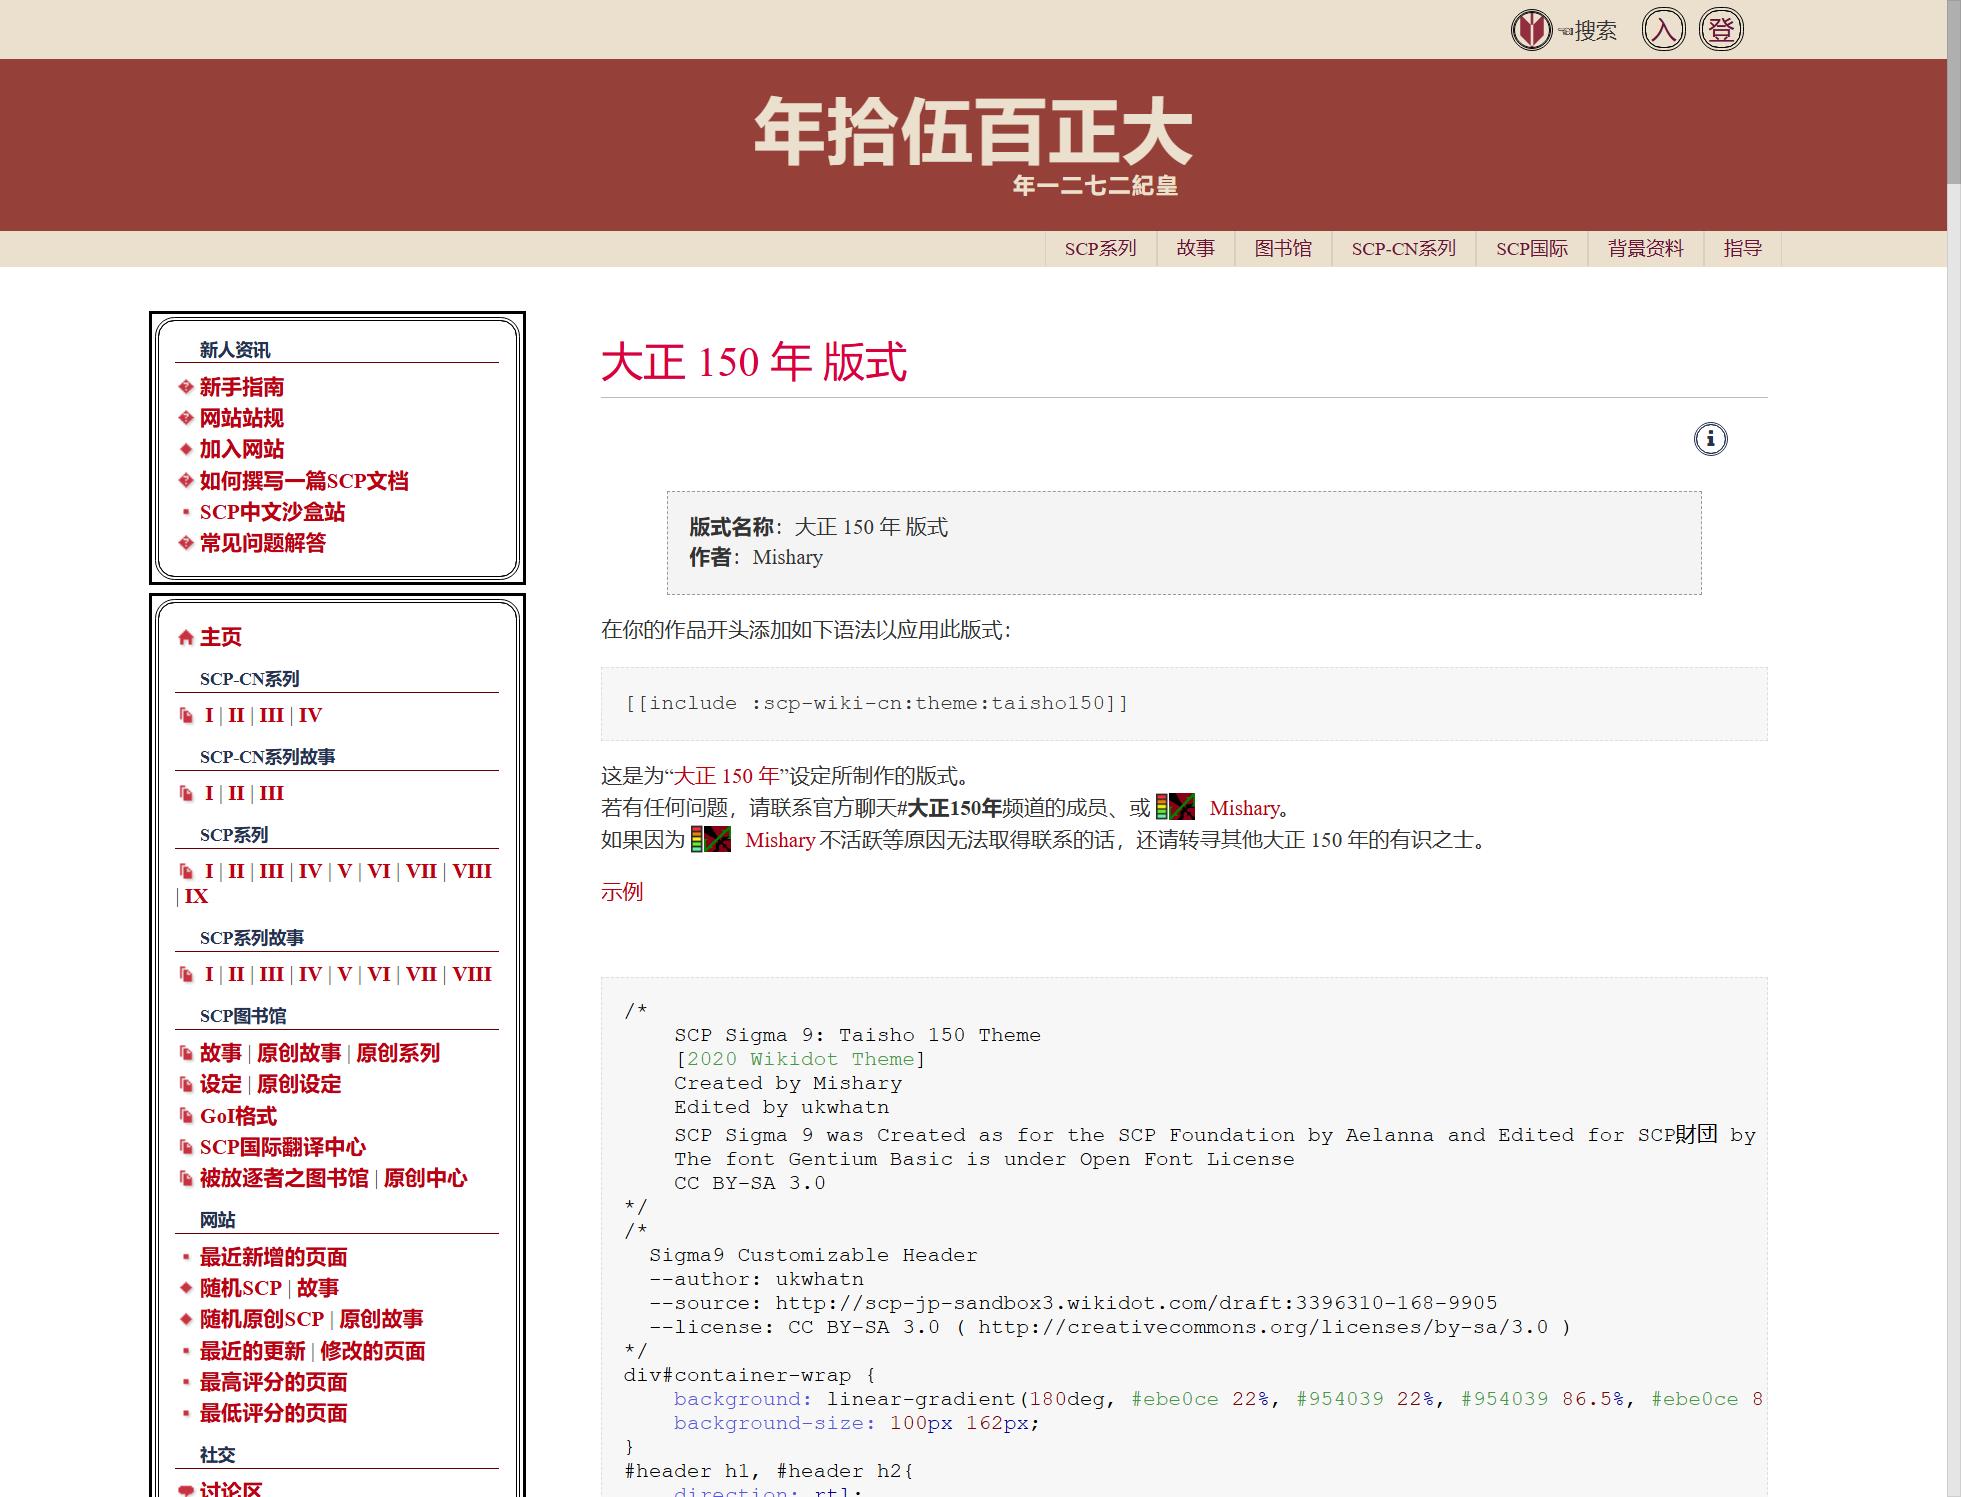1961x1497 pixels.
Task: Click the document icon beside SCP-CN系列 numerals
Action: tap(186, 716)
